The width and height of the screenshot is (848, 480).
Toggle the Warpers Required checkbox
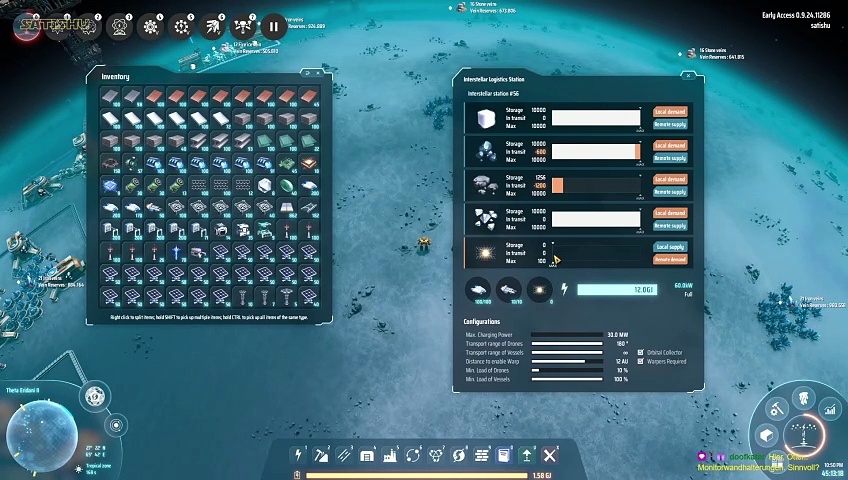tap(641, 361)
